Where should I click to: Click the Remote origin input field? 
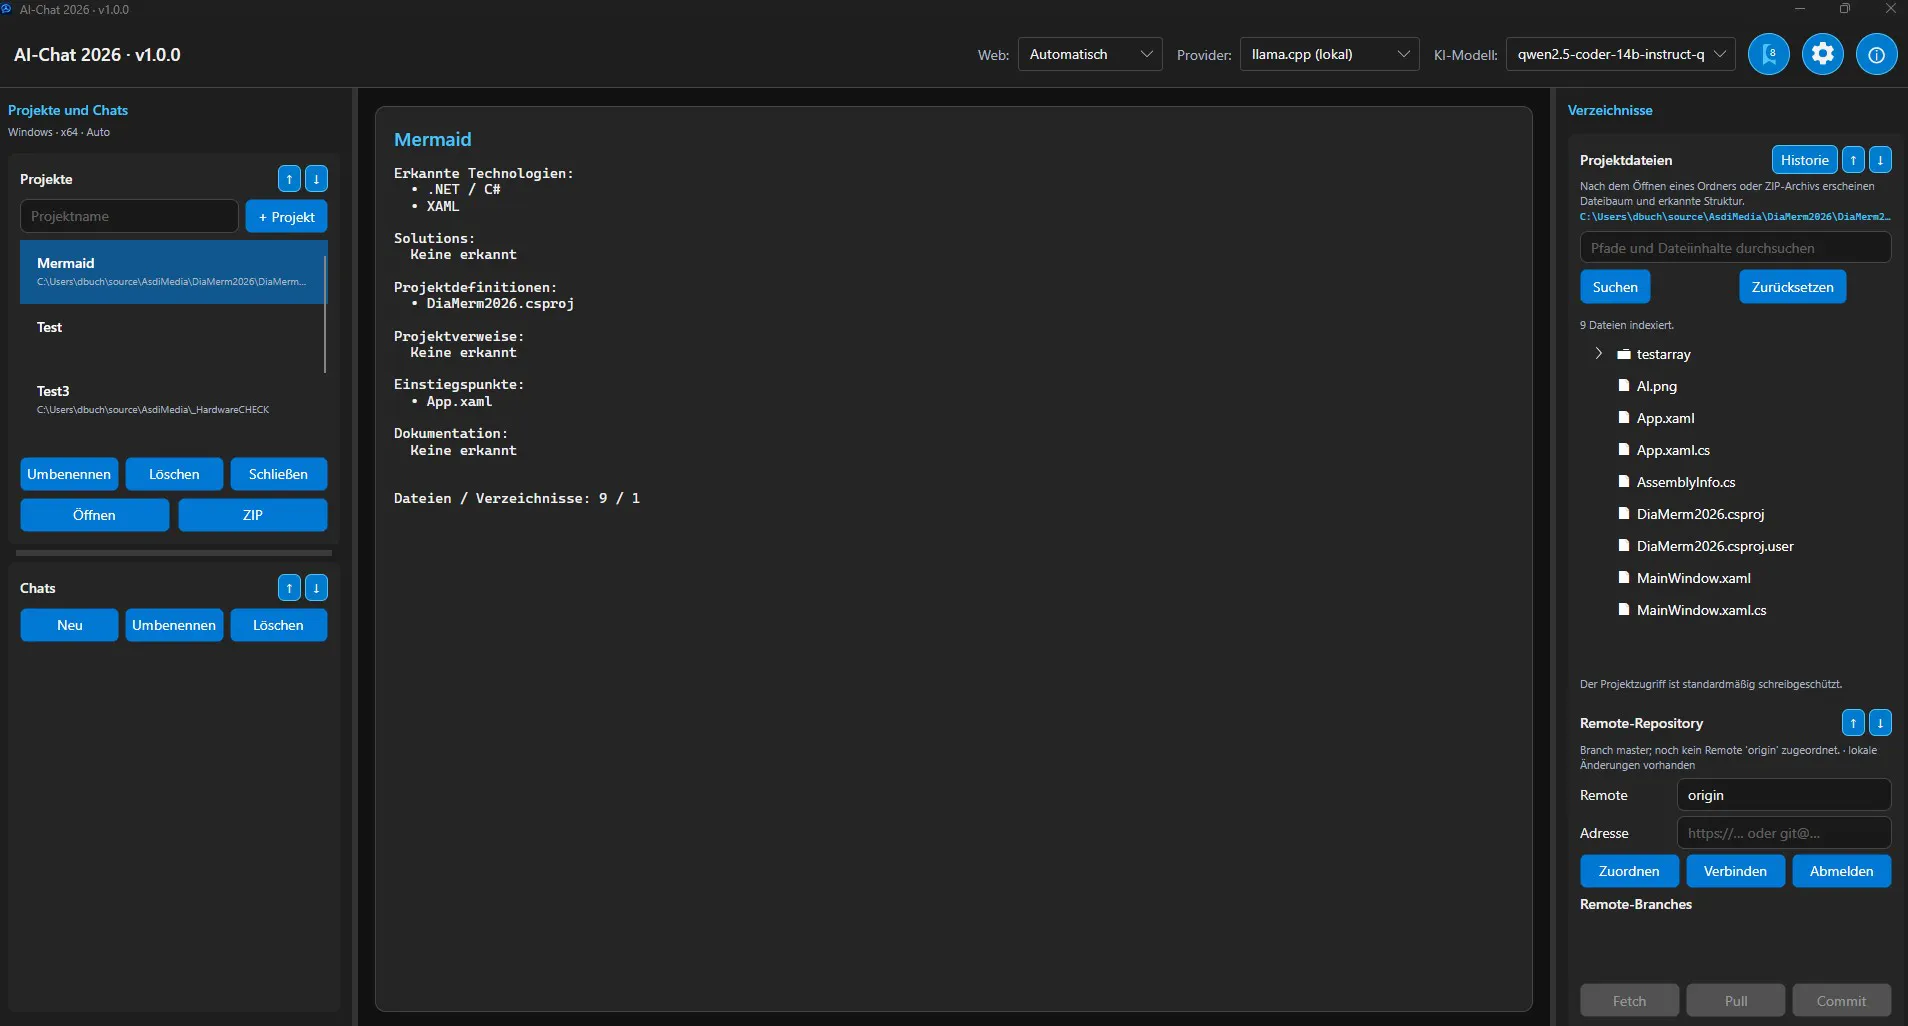click(x=1783, y=795)
